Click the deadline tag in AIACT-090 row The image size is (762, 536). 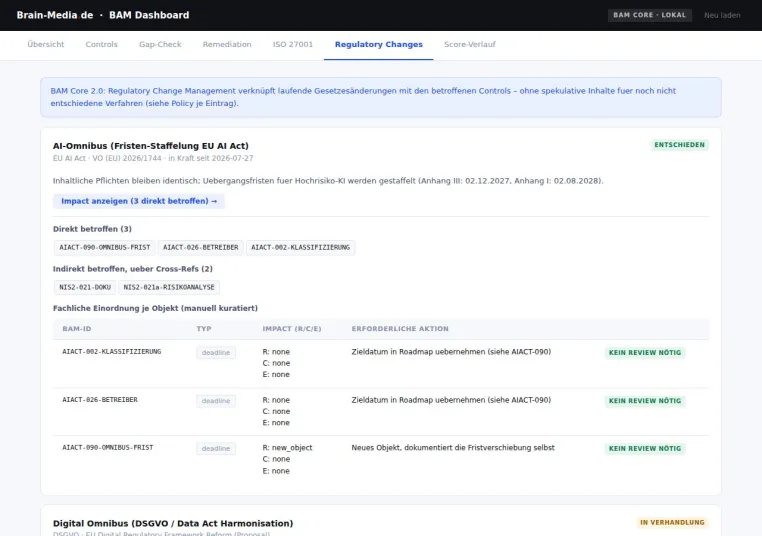(216, 448)
